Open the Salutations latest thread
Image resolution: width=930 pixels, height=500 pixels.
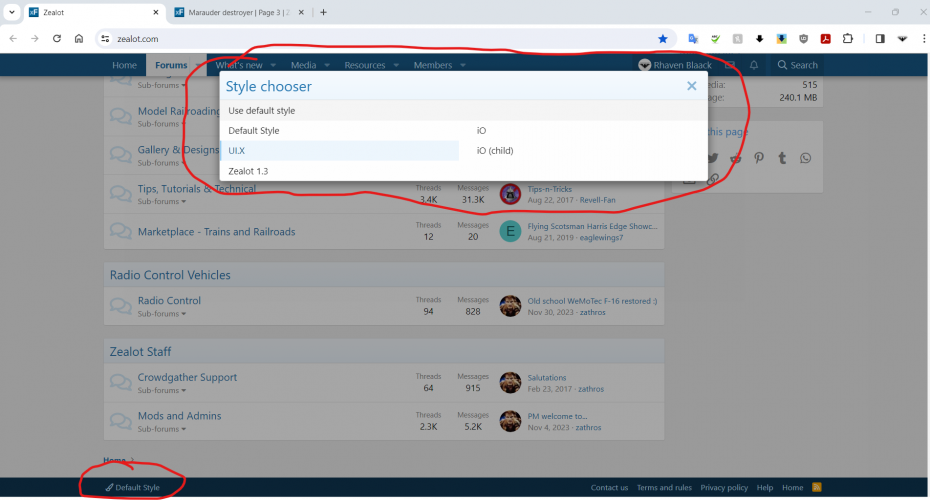[547, 378]
